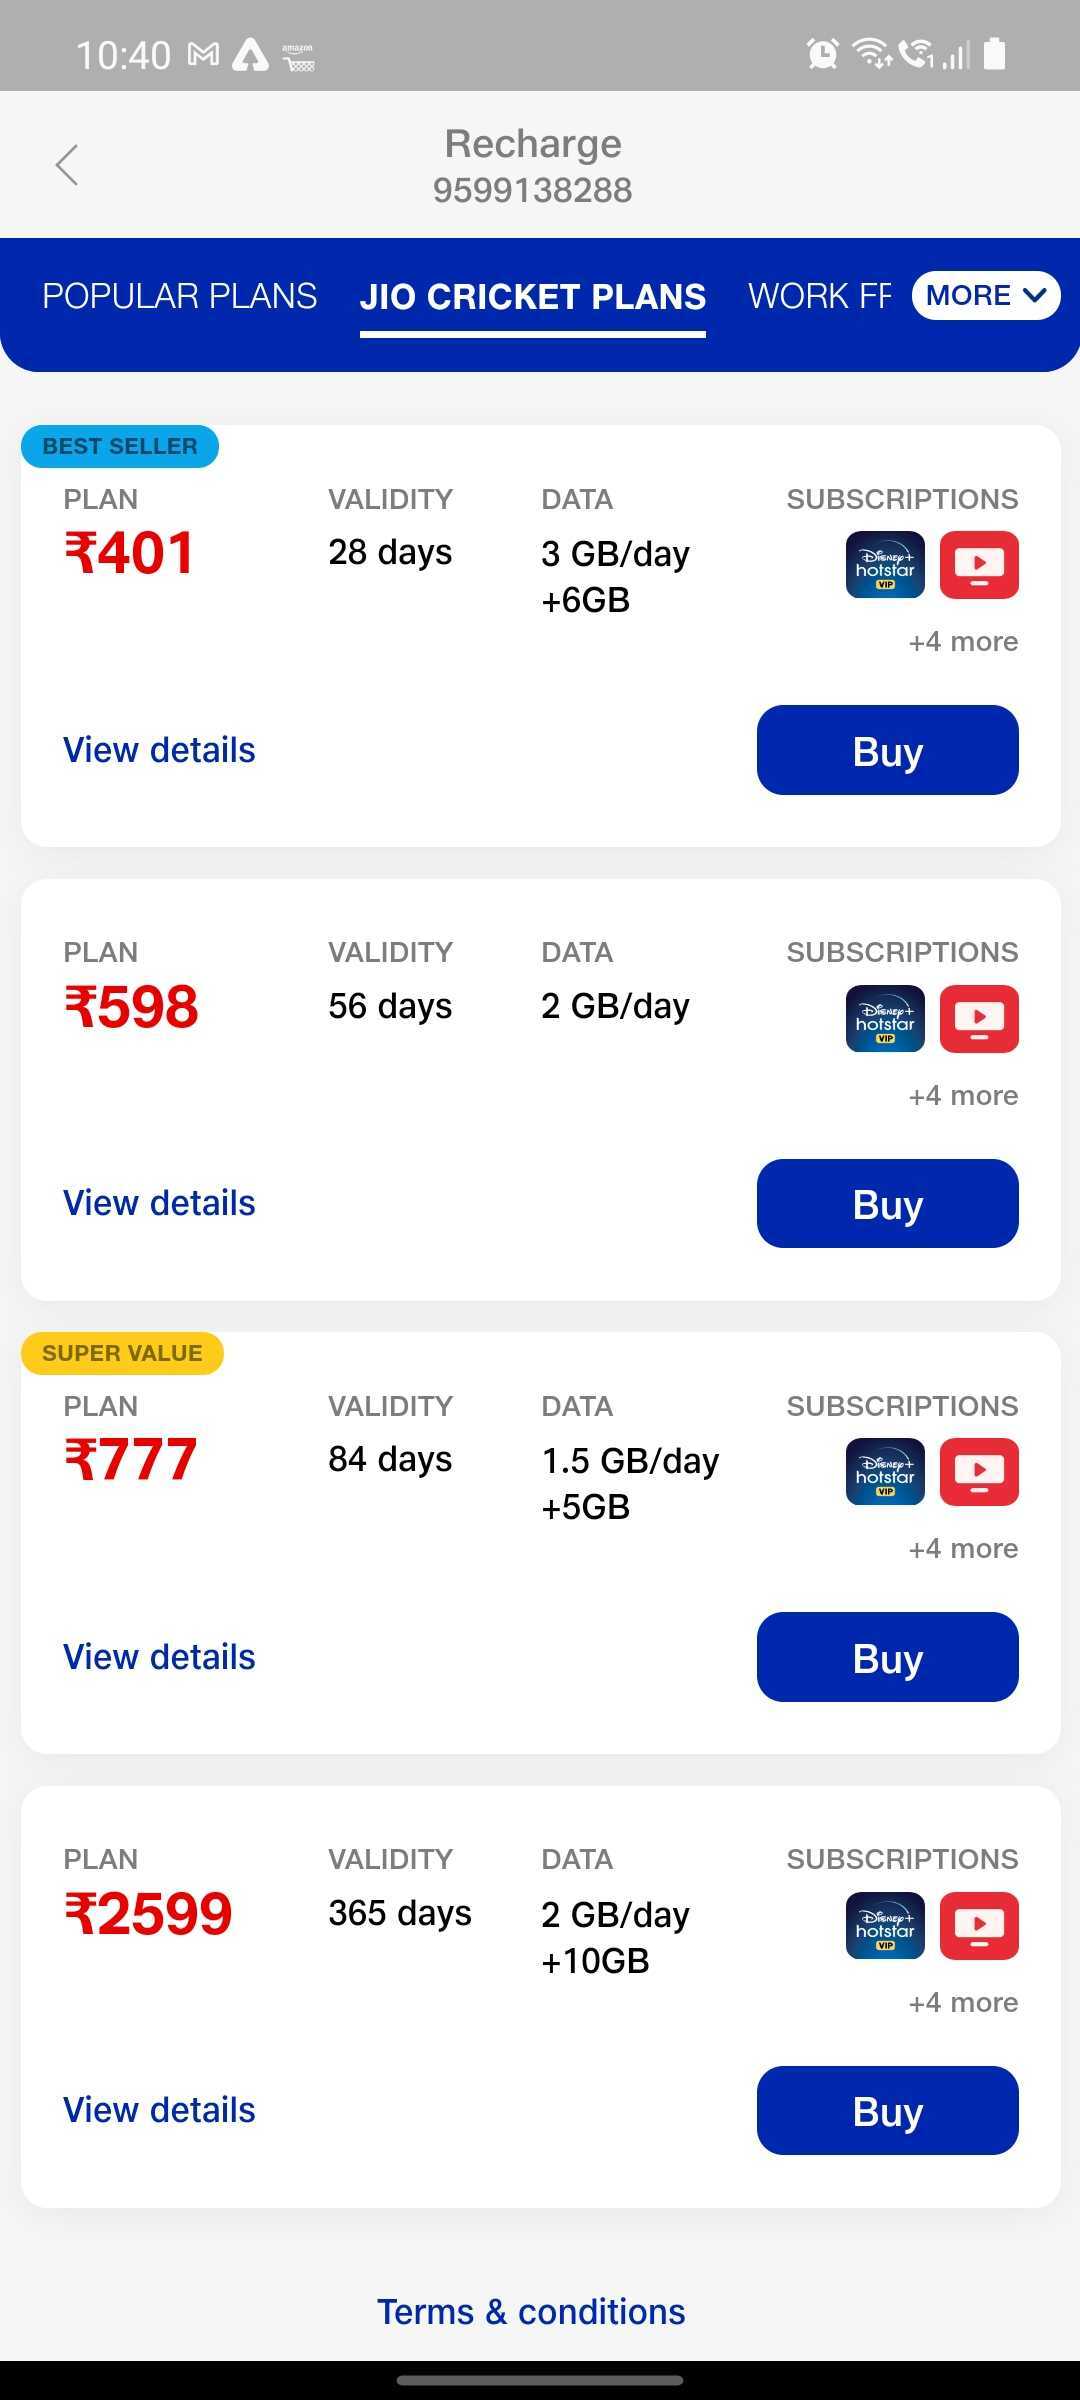Select the Jio Cricket Plans tab
This screenshot has width=1080, height=2400.
point(533,297)
